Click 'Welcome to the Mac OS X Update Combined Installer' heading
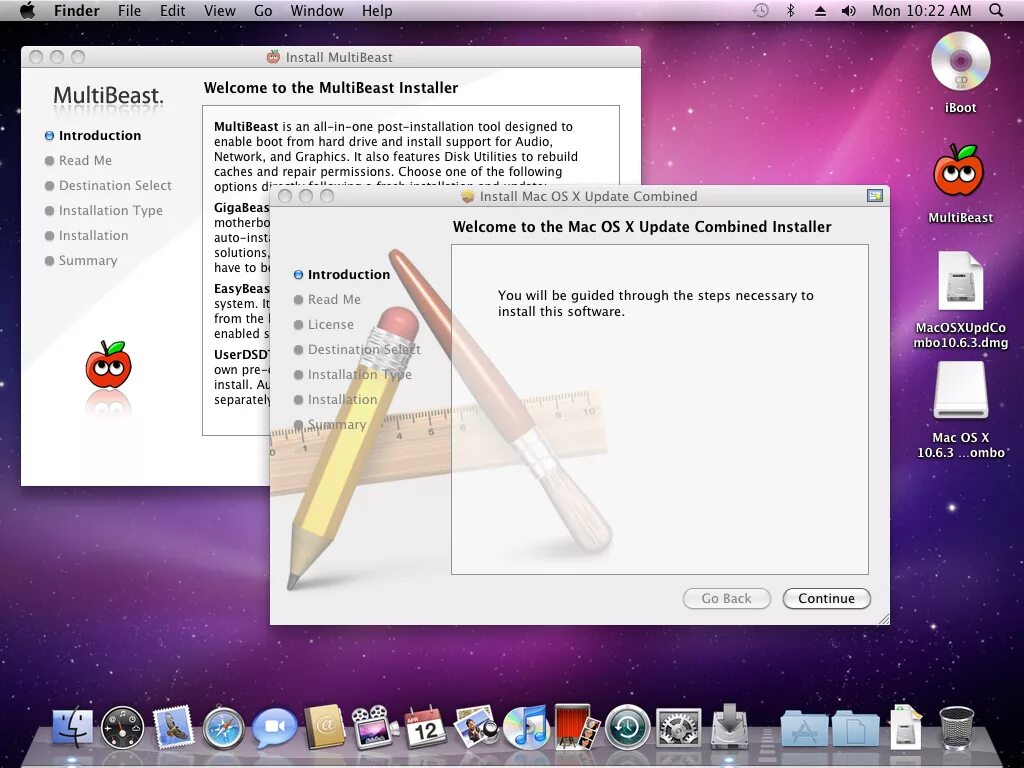Screen dimensions: 1024x768 point(642,227)
